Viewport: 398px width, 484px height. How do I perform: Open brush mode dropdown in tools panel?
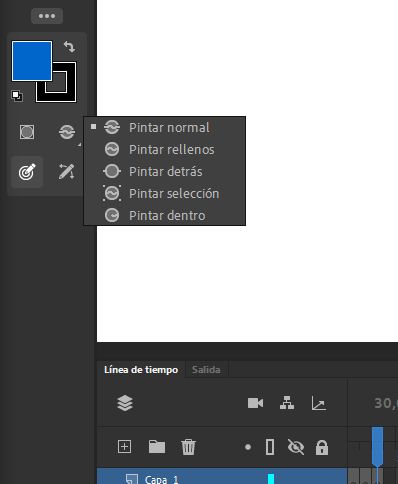67,132
